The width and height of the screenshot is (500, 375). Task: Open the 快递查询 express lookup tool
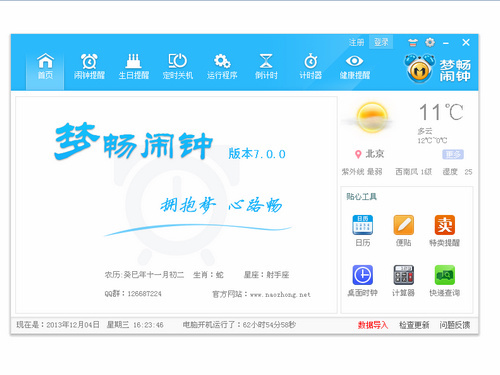(x=444, y=281)
